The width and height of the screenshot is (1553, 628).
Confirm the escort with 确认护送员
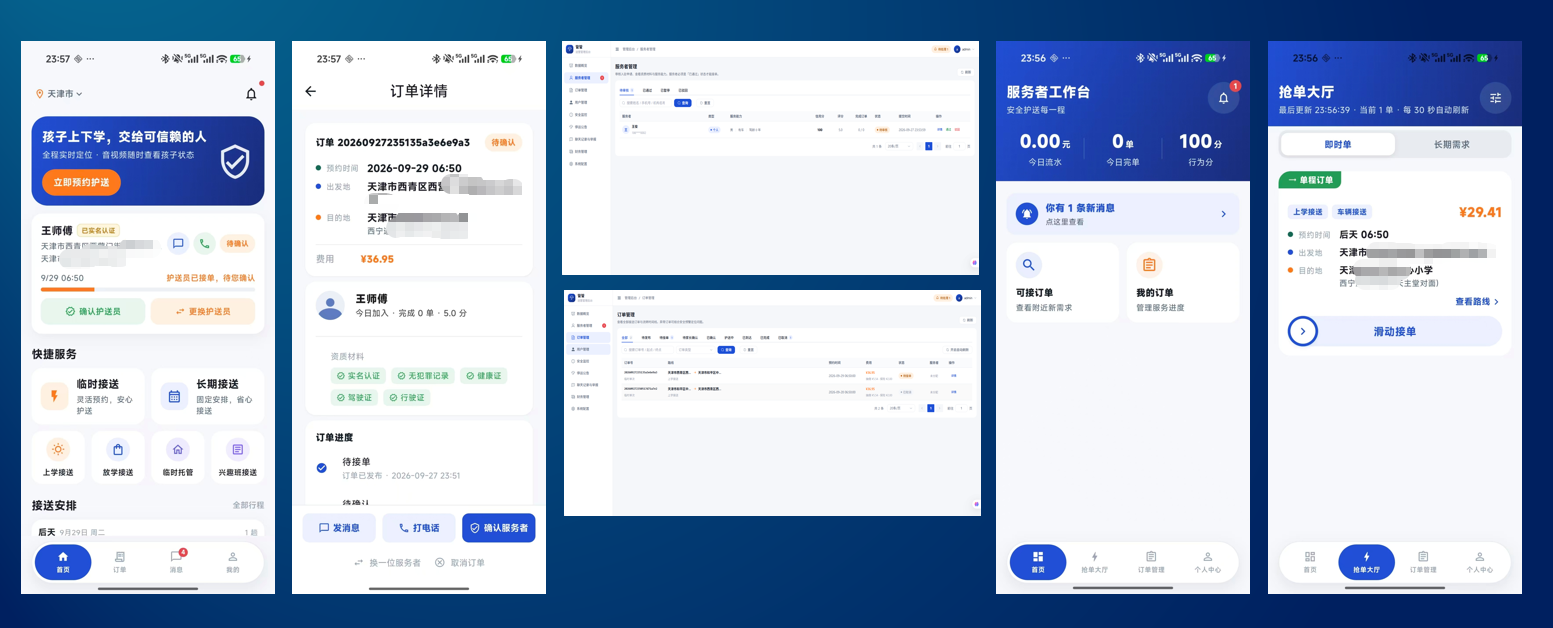pos(93,311)
